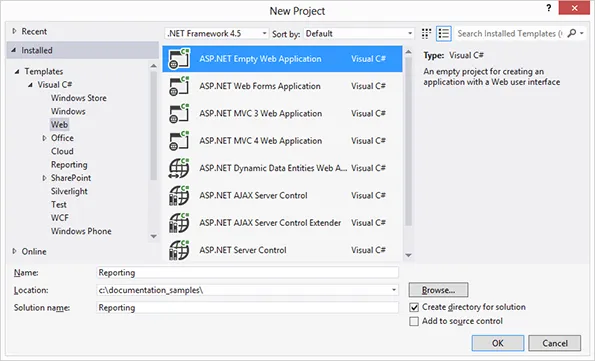Click the search magnifier icon
This screenshot has height=361, width=595.
click(x=571, y=33)
